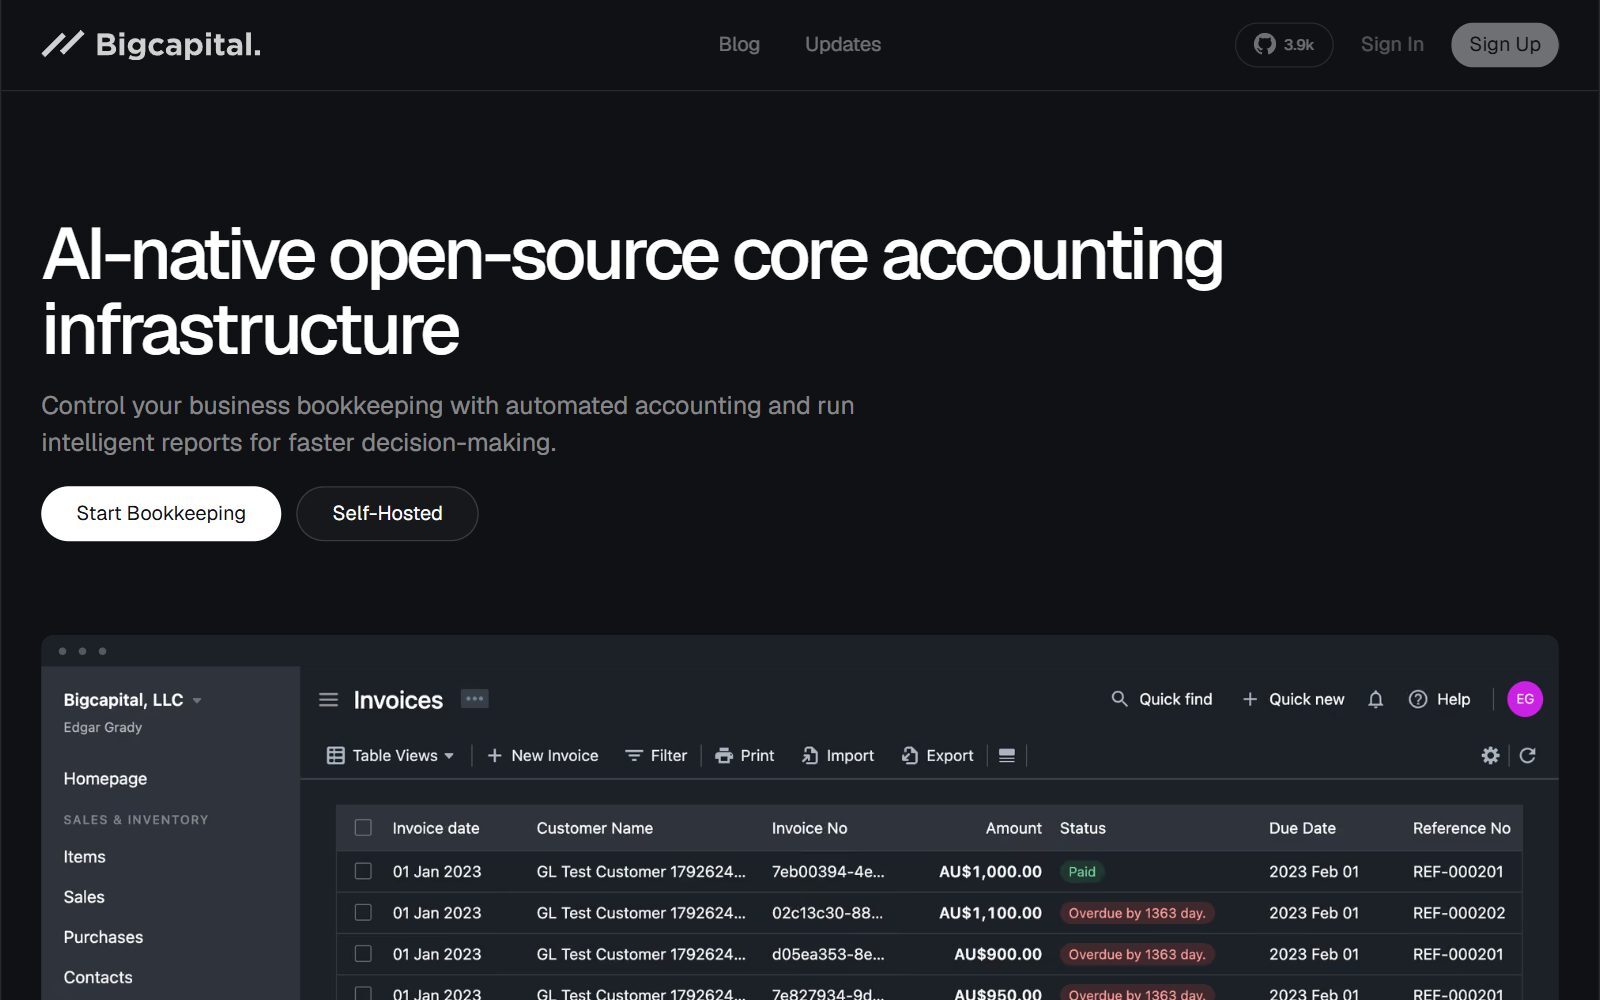Click the Filter toolbar item
Viewport: 1600px width, 1000px height.
click(656, 756)
